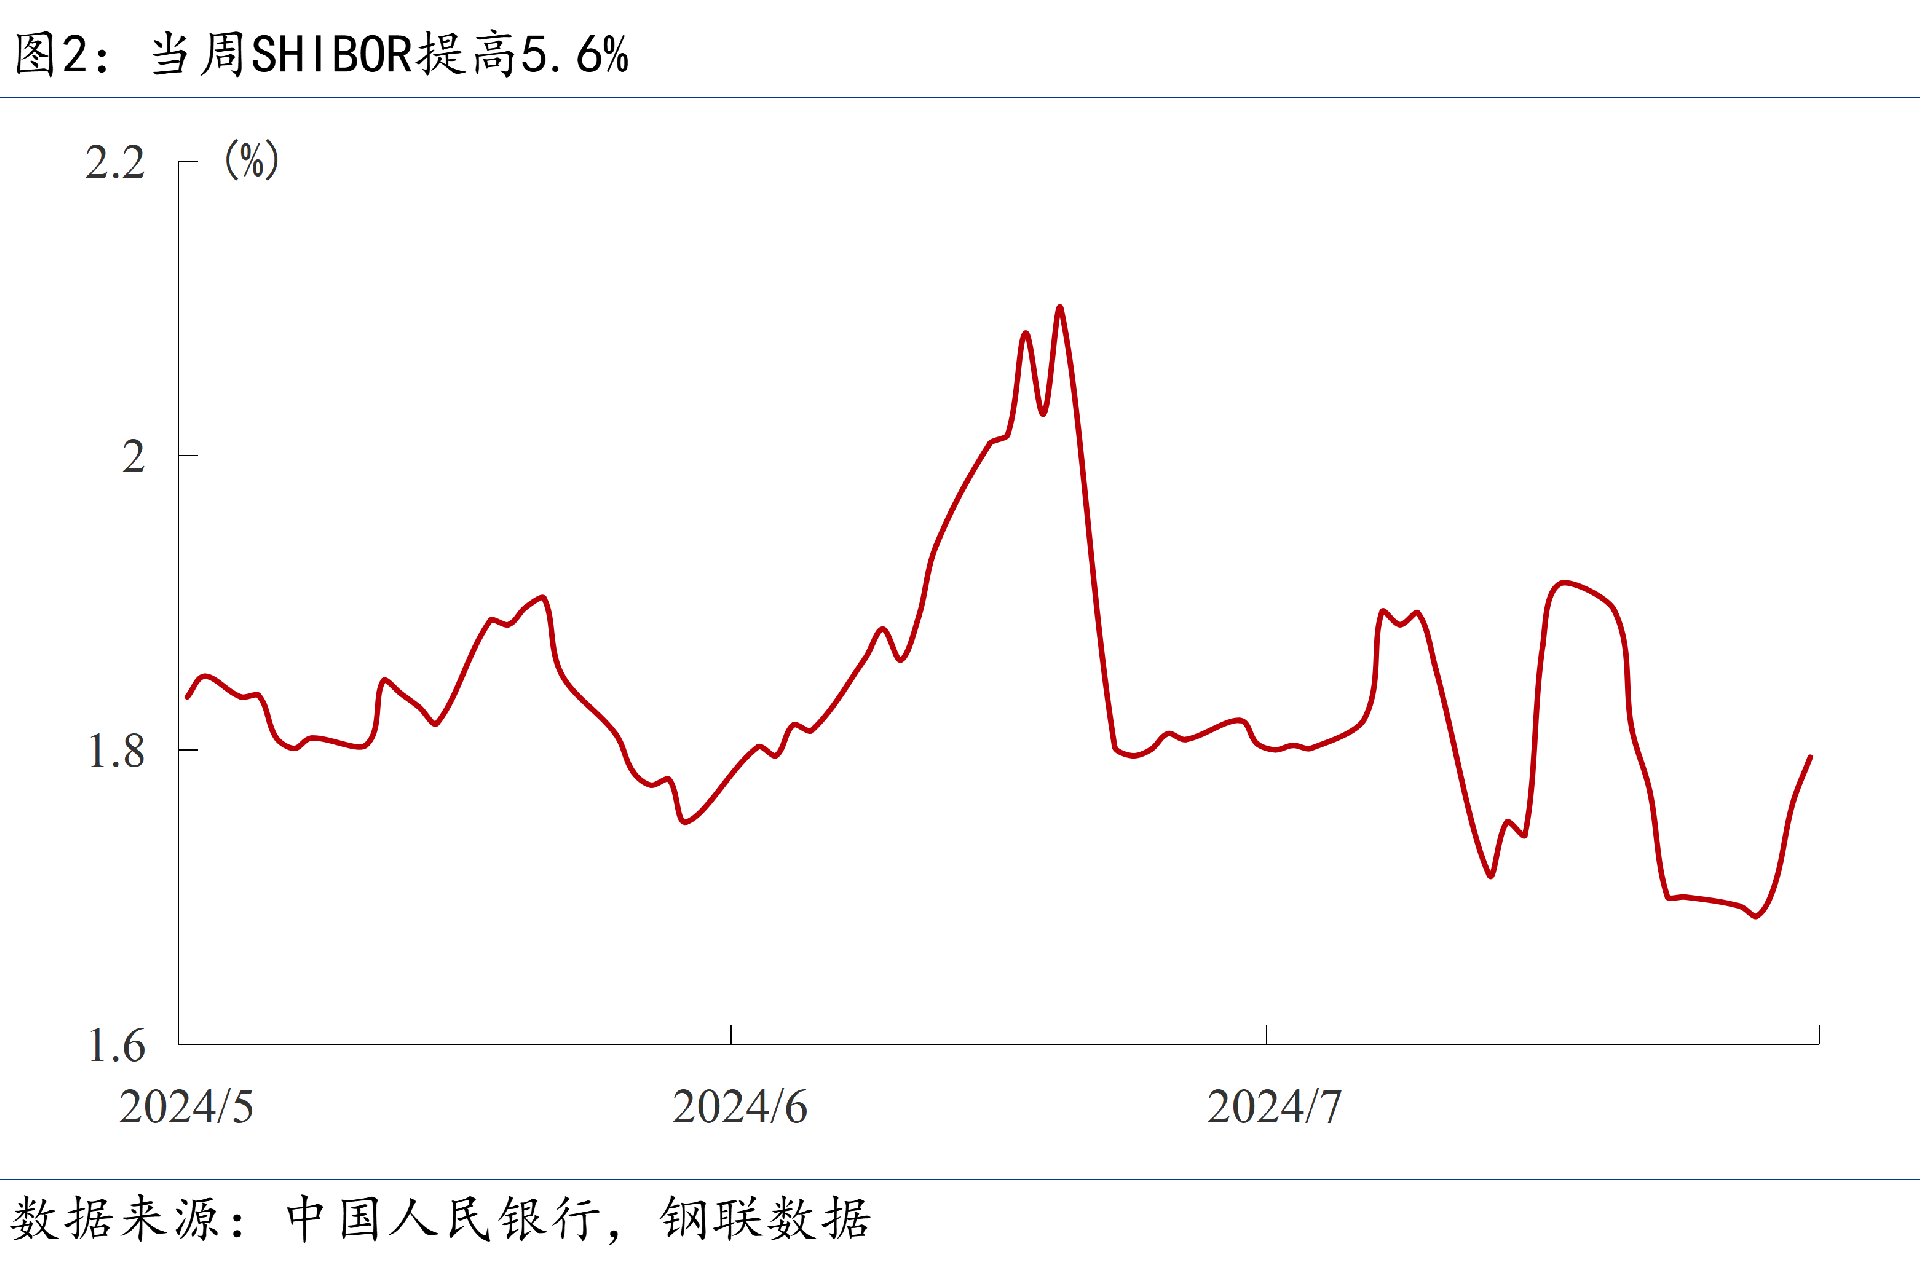Screen dimensions: 1920x1279
Task: Click the right endpoint of the red line
Action: (x=1810, y=757)
